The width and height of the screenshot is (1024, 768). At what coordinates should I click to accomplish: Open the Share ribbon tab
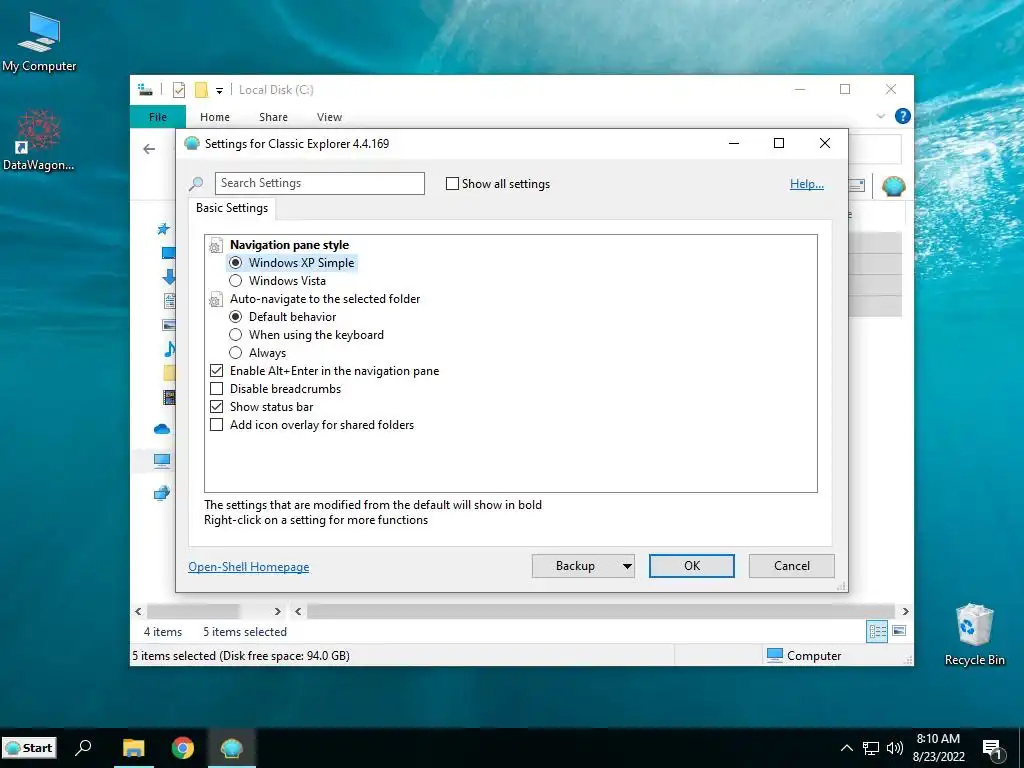(273, 117)
